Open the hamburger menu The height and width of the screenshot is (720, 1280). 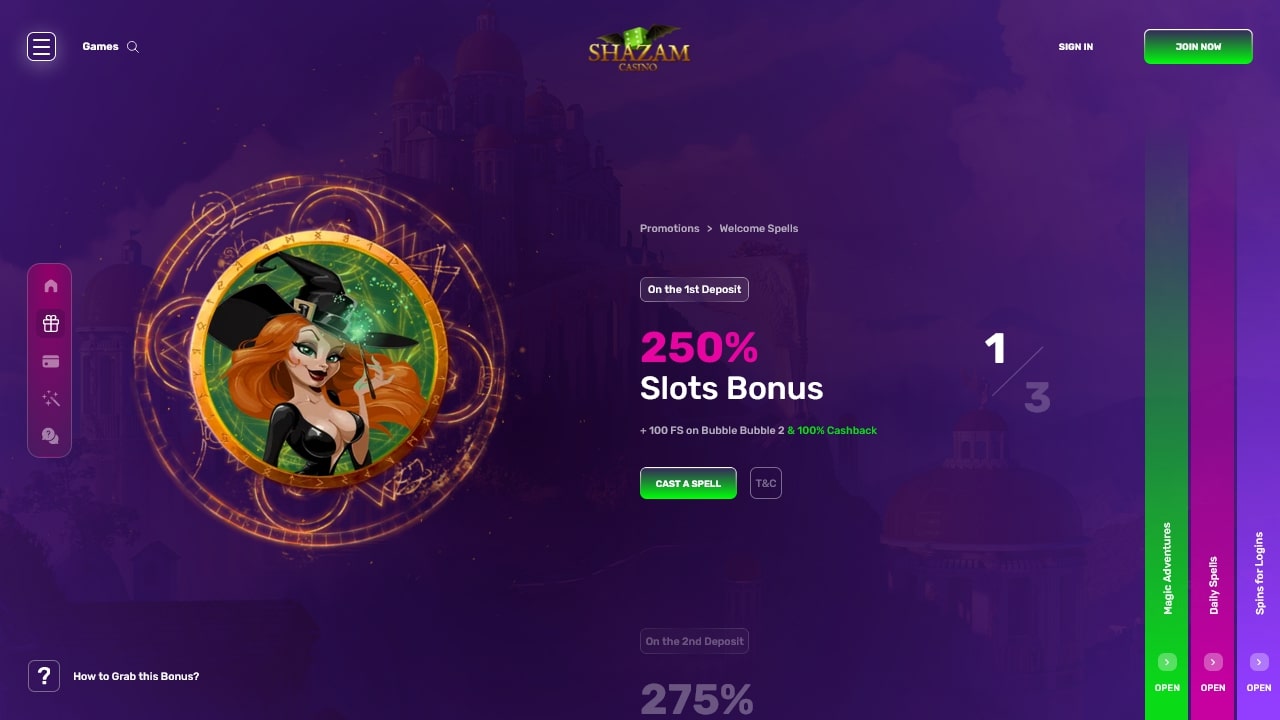click(x=41, y=46)
